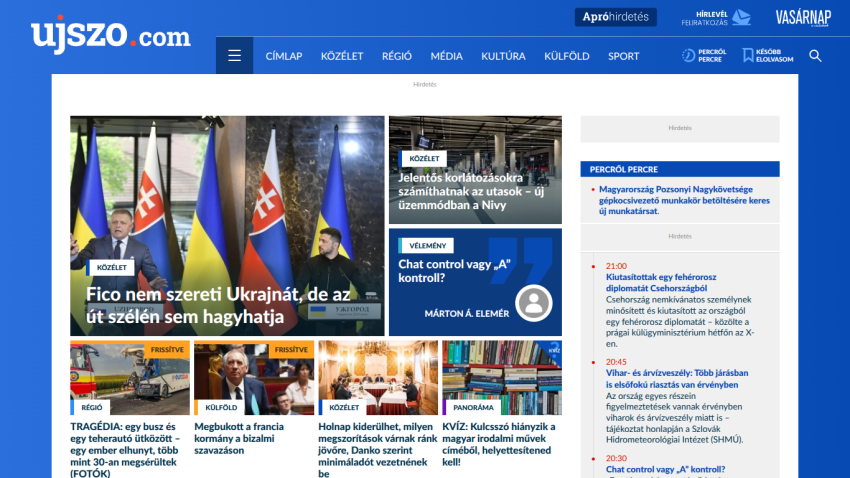The height and width of the screenshot is (478, 850).
Task: Click the Frissítve badge on France article
Action: [291, 350]
